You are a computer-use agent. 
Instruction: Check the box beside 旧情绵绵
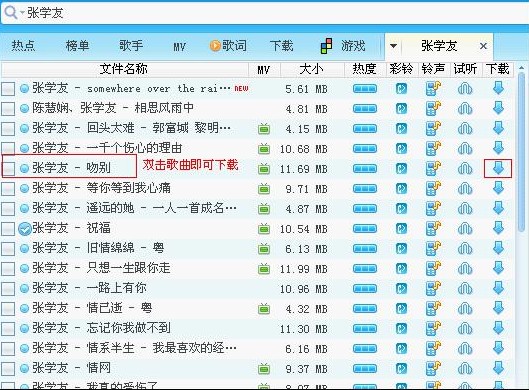pyautogui.click(x=8, y=249)
